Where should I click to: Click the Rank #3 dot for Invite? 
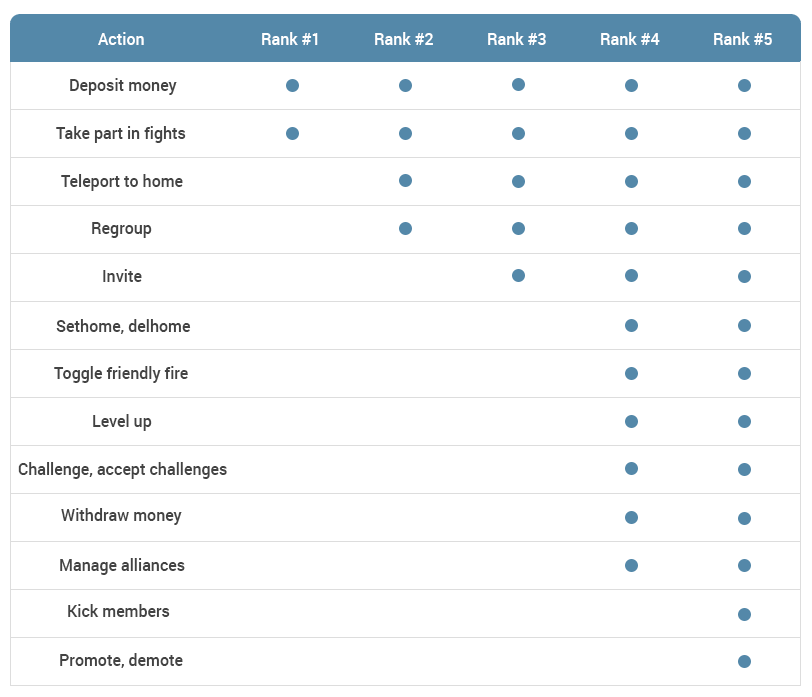click(518, 276)
